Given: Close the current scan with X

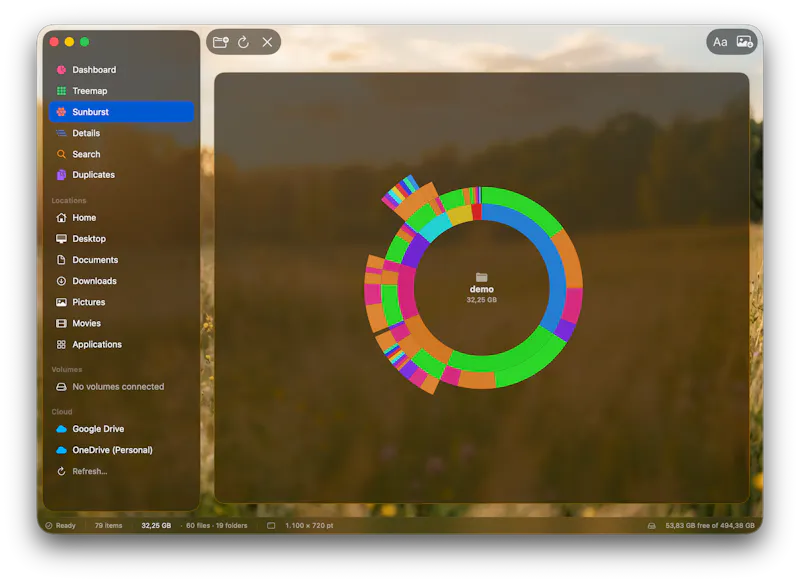Looking at the screenshot, I should pos(267,42).
